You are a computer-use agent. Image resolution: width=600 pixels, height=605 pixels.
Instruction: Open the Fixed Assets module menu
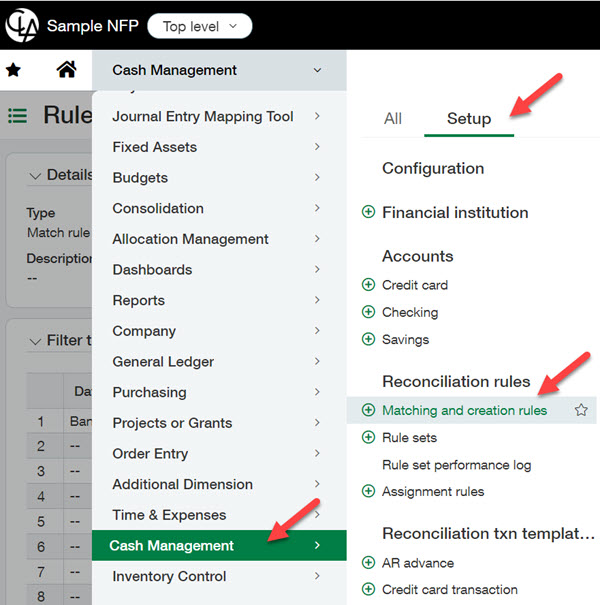tap(154, 147)
